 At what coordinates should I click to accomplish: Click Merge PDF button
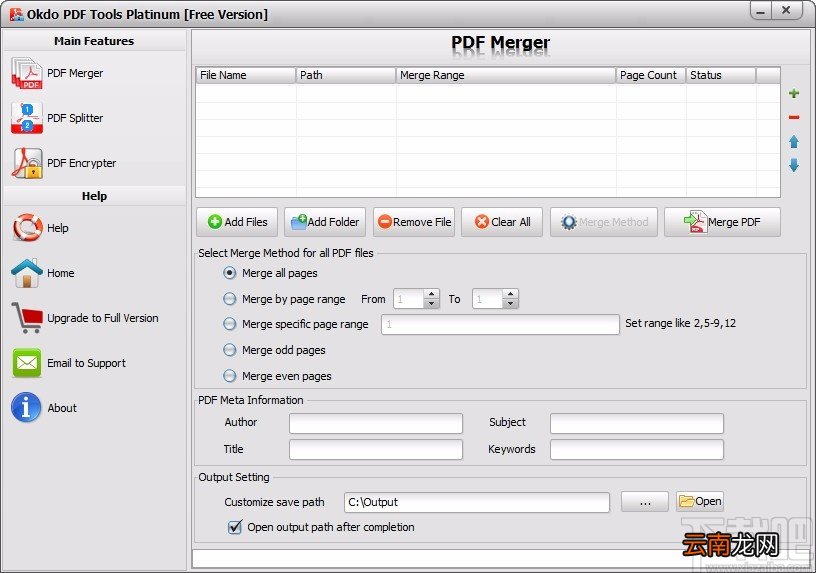[x=722, y=222]
